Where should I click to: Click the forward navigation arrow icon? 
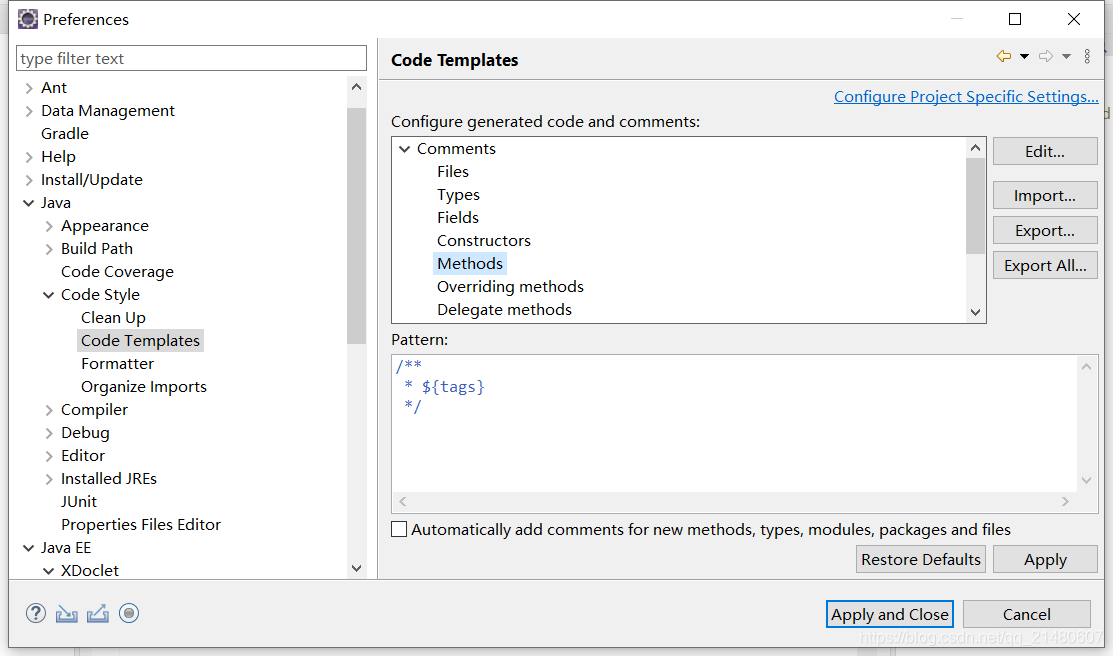(x=1046, y=57)
